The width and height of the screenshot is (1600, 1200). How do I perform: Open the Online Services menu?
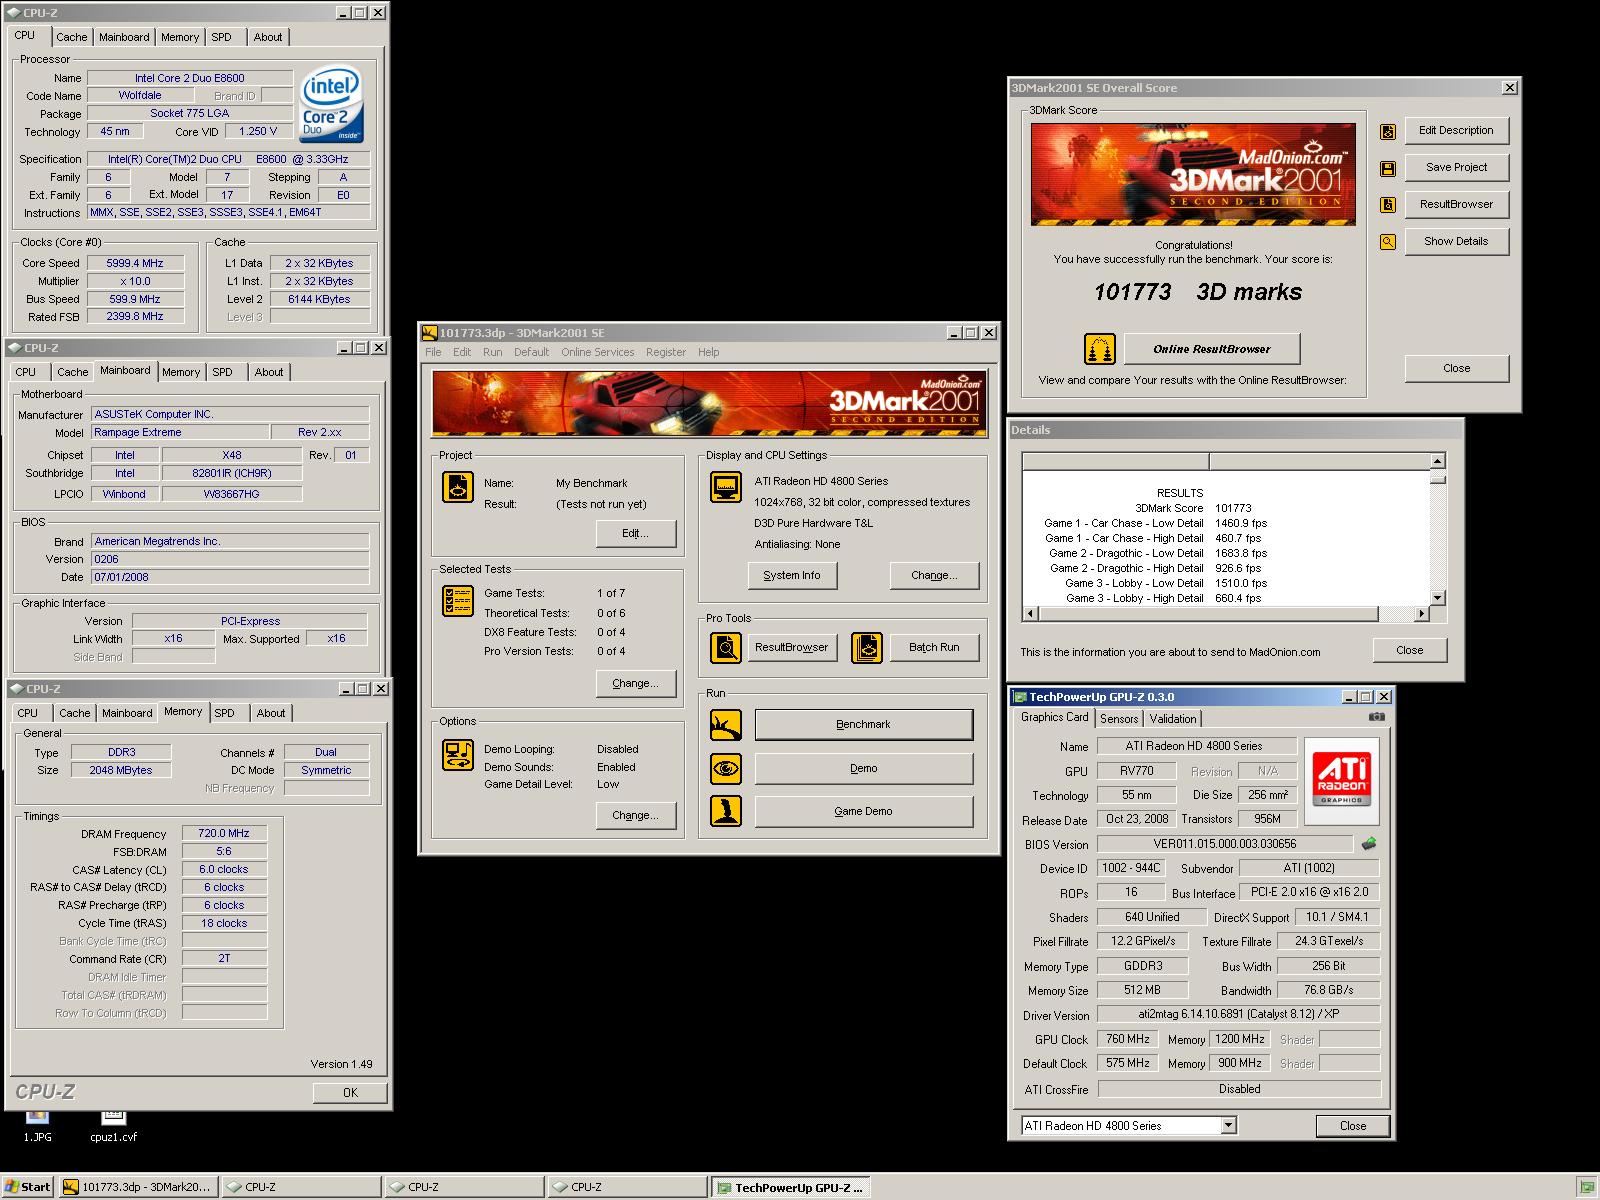coord(597,352)
